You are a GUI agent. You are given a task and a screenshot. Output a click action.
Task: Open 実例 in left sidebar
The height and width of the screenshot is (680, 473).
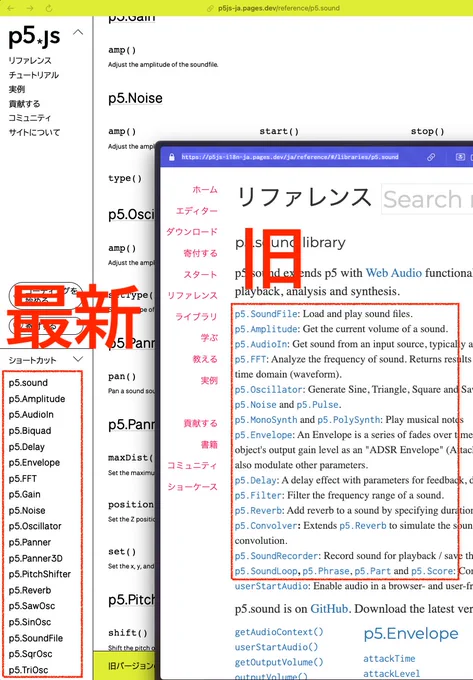(17, 89)
